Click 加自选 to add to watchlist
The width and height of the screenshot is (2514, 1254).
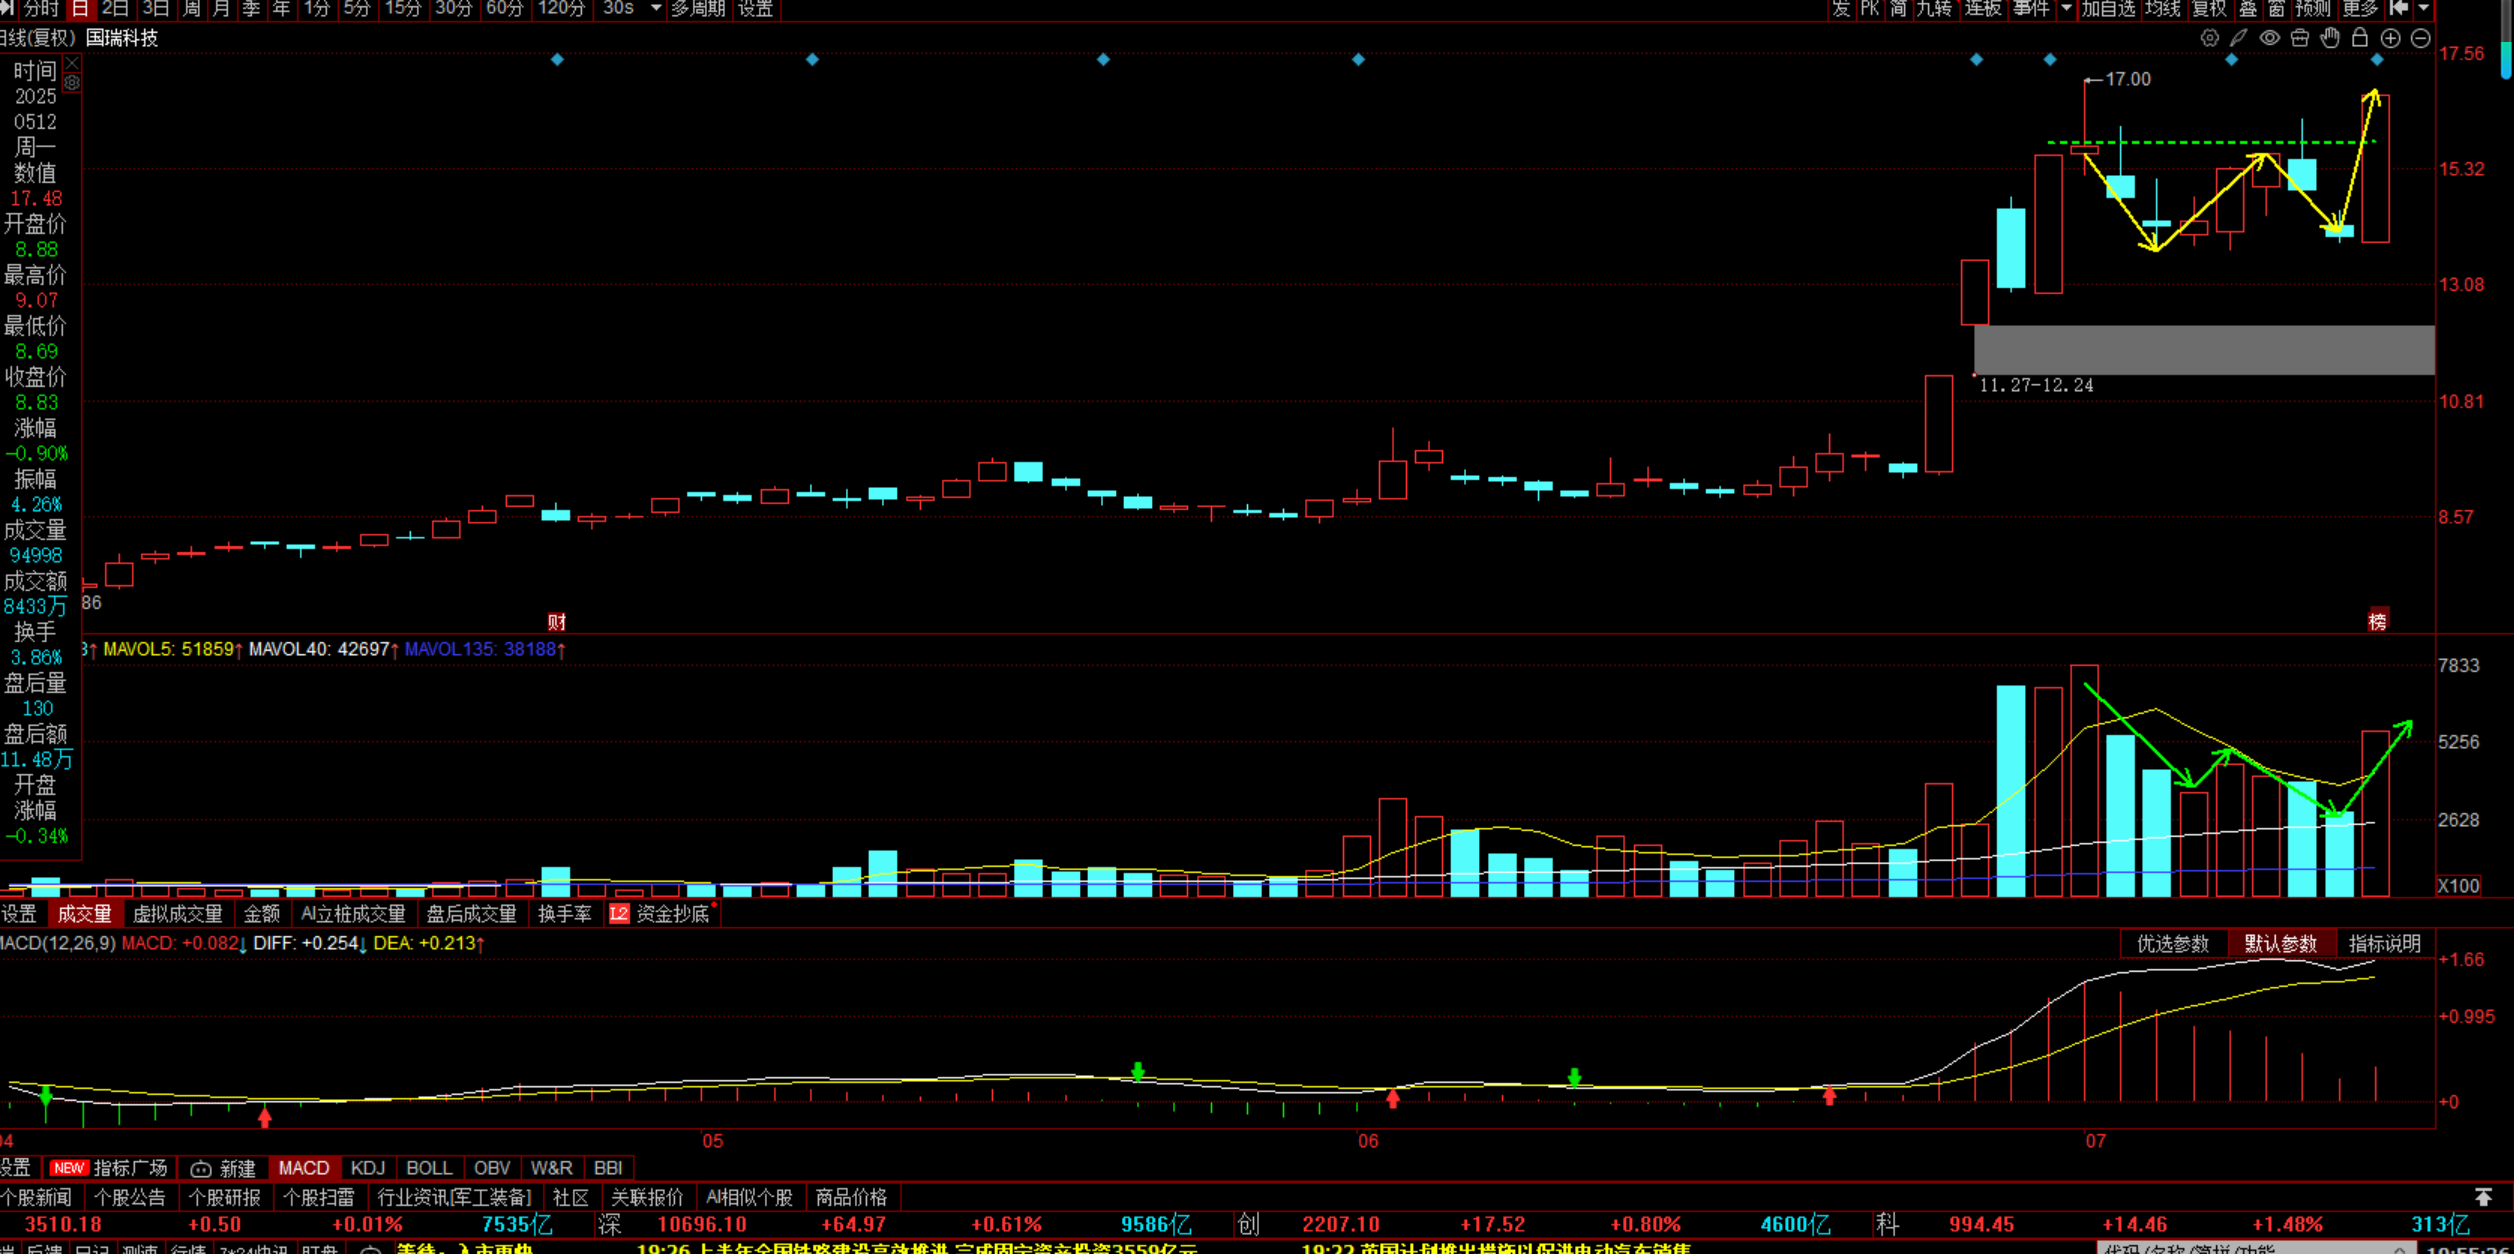pyautogui.click(x=2109, y=8)
